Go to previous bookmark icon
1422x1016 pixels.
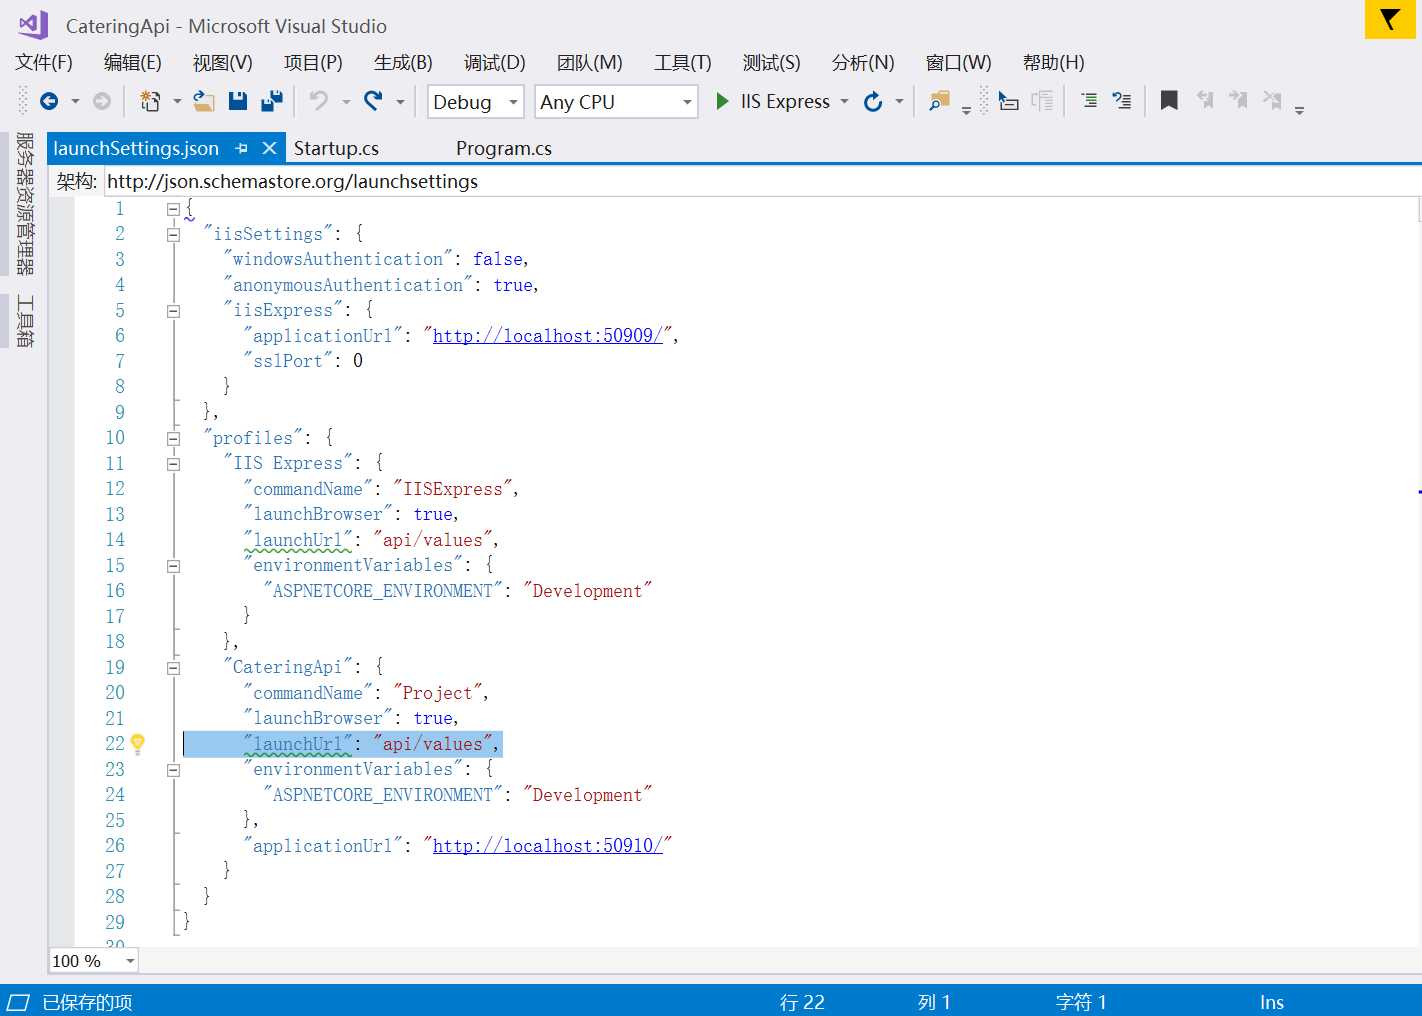1205,100
